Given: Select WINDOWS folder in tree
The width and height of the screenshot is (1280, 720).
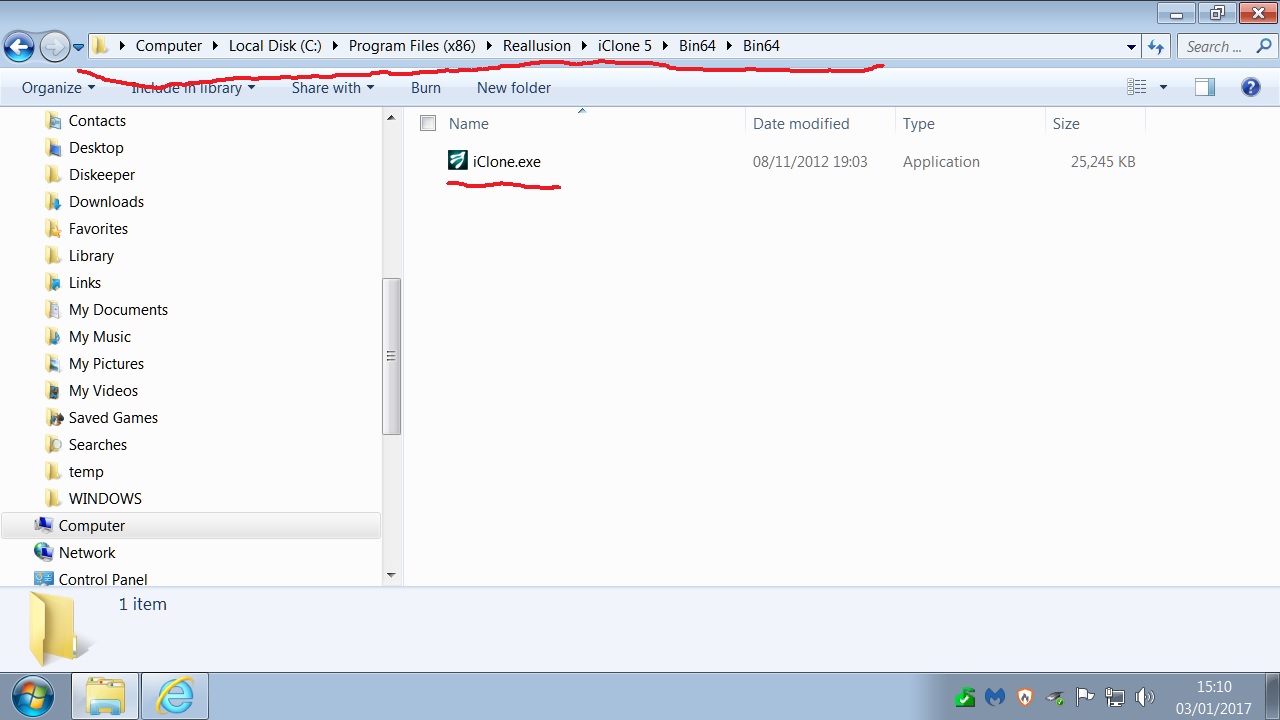Looking at the screenshot, I should [105, 499].
